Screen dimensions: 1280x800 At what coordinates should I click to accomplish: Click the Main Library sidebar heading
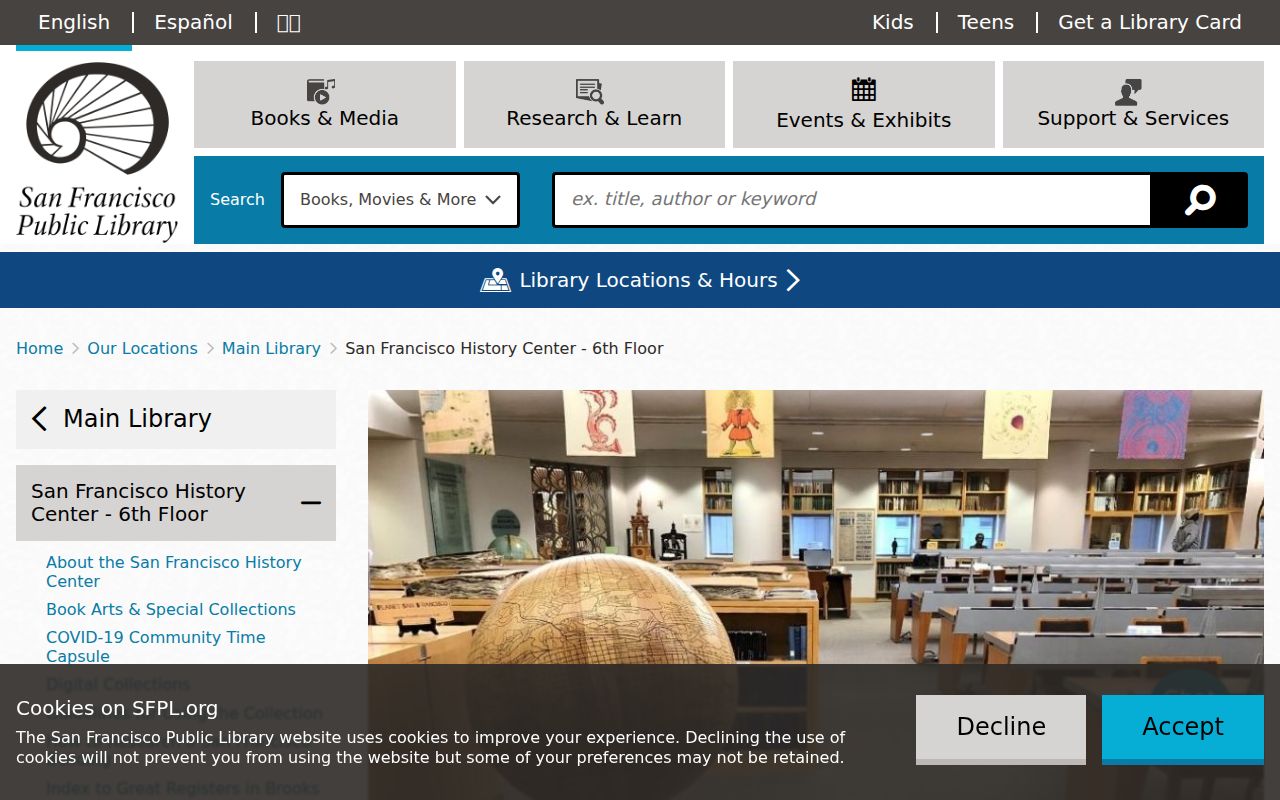point(137,419)
